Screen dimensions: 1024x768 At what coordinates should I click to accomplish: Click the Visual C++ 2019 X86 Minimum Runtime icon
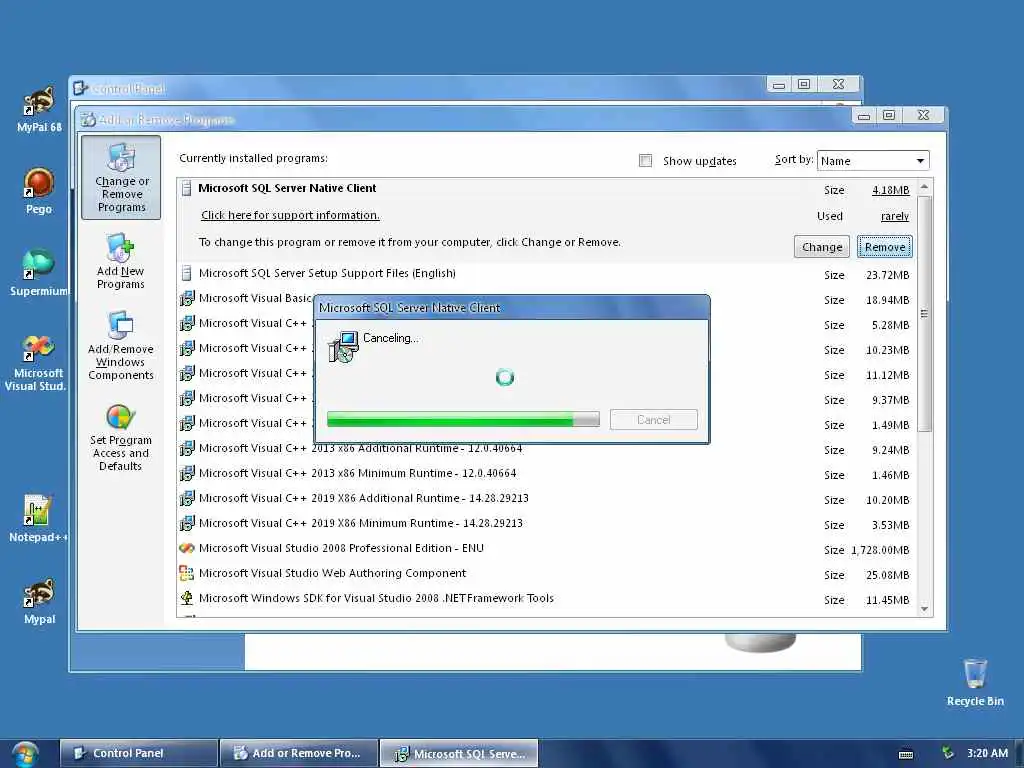(187, 523)
